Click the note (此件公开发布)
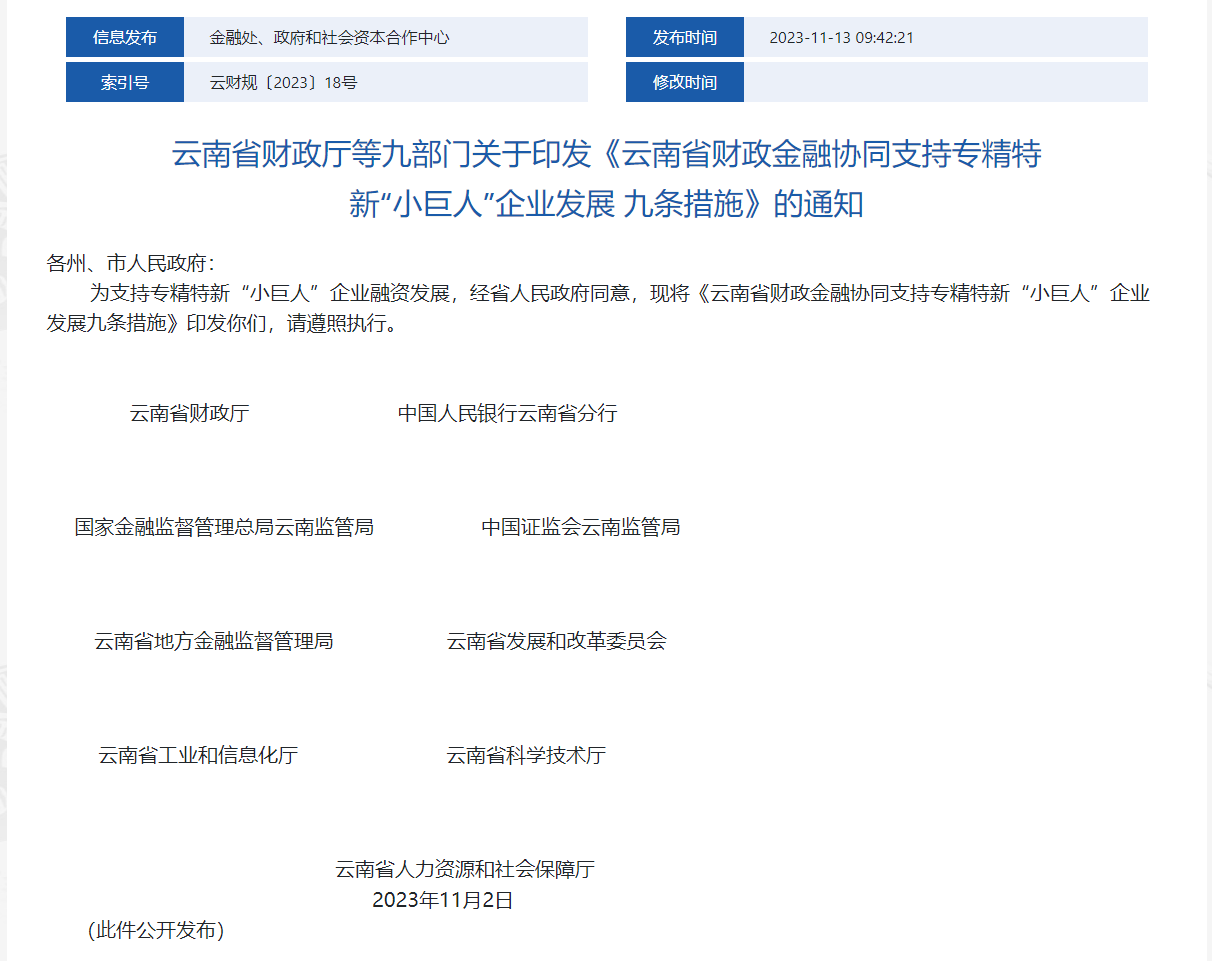The height and width of the screenshot is (961, 1212). click(156, 931)
